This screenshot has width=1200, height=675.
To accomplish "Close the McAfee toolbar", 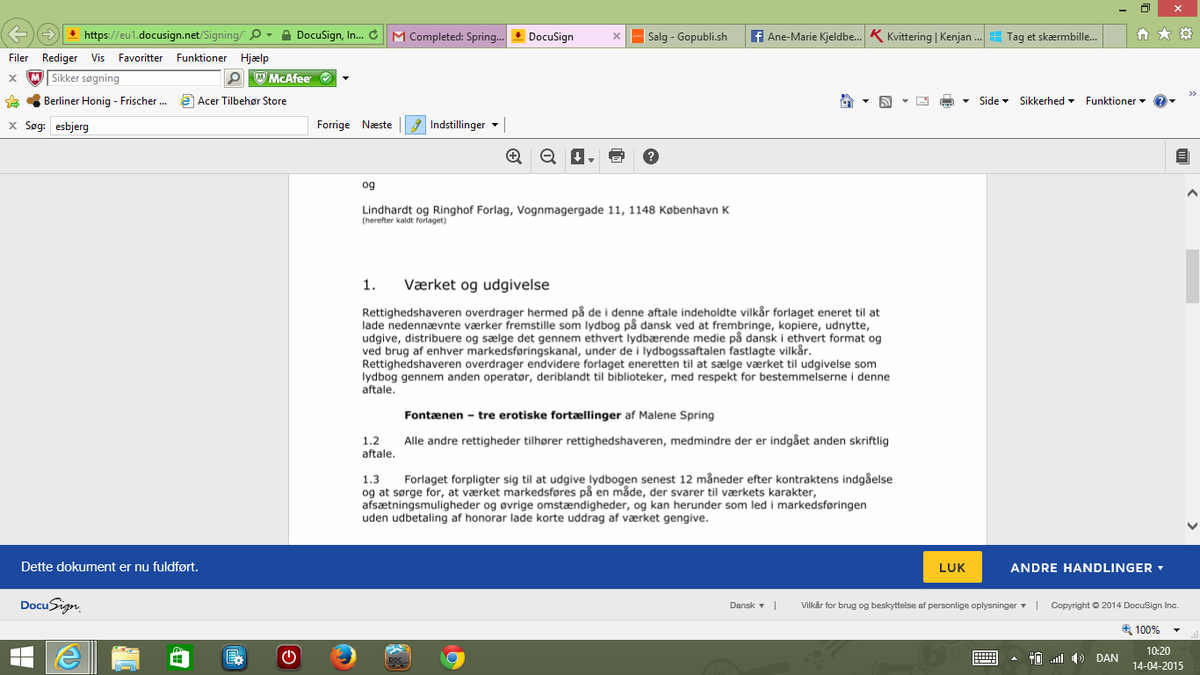I will [11, 78].
